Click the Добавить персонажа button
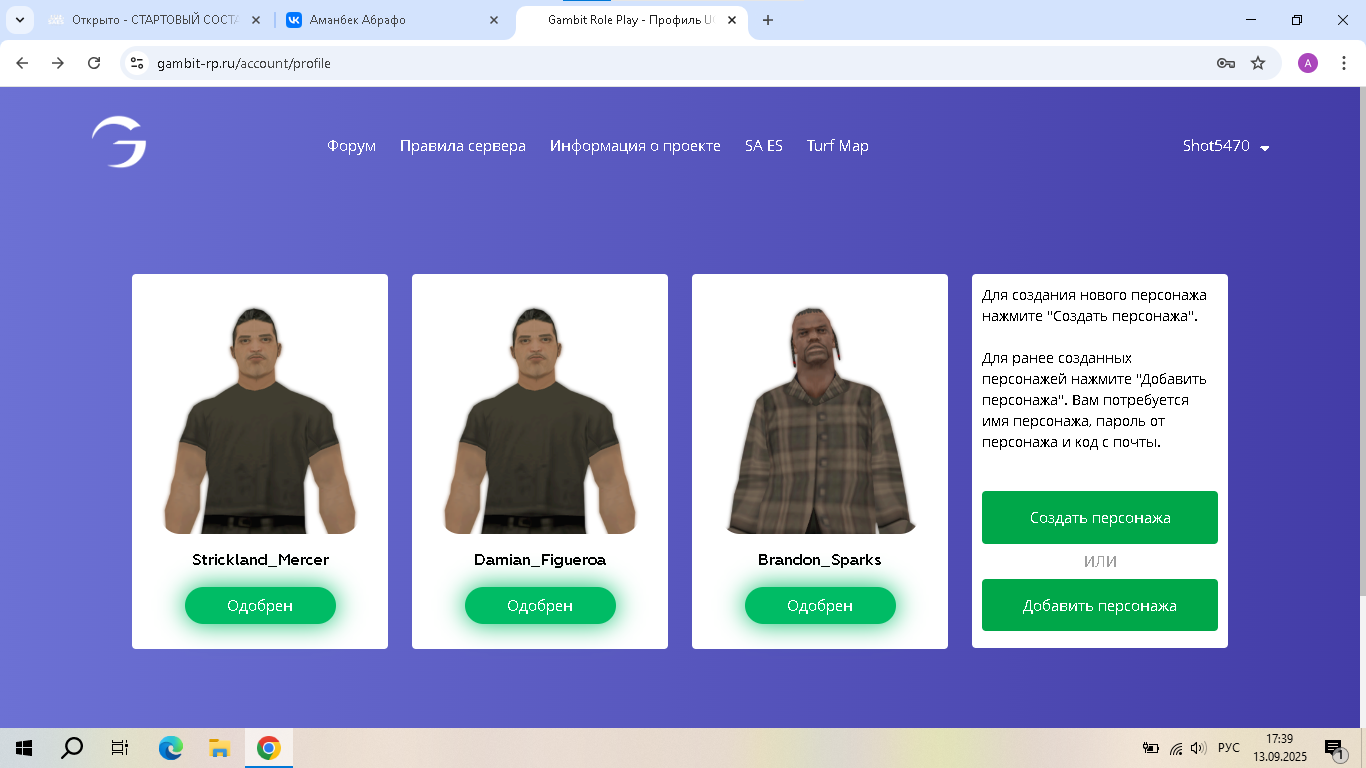 (x=1100, y=605)
